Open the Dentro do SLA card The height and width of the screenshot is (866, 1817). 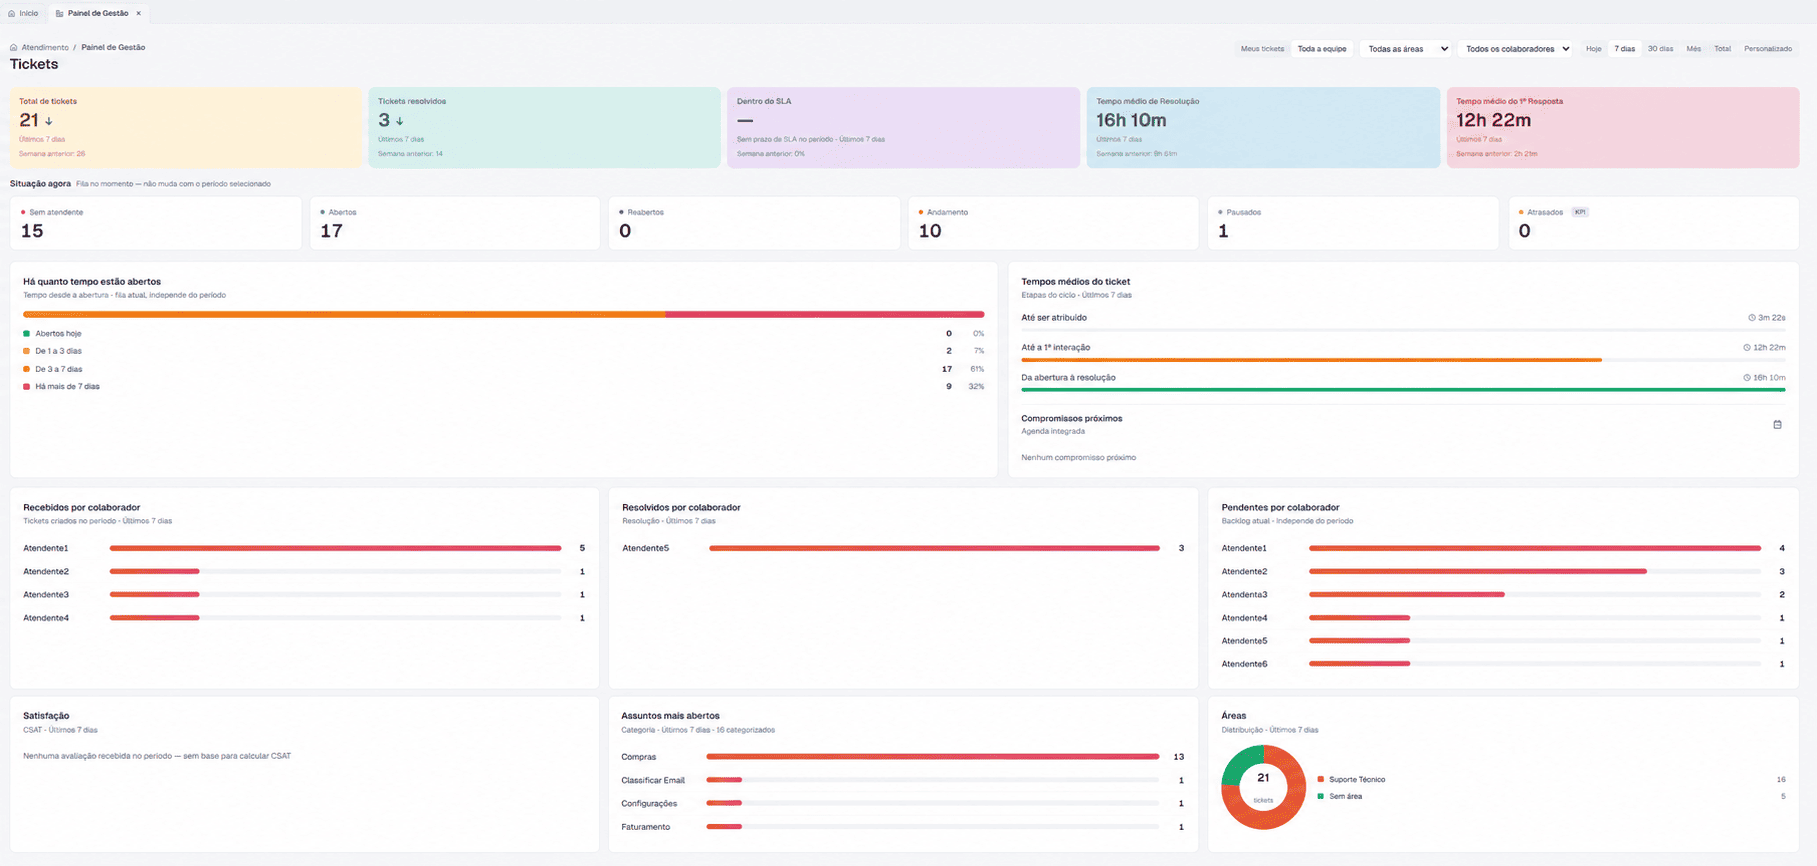tap(903, 127)
